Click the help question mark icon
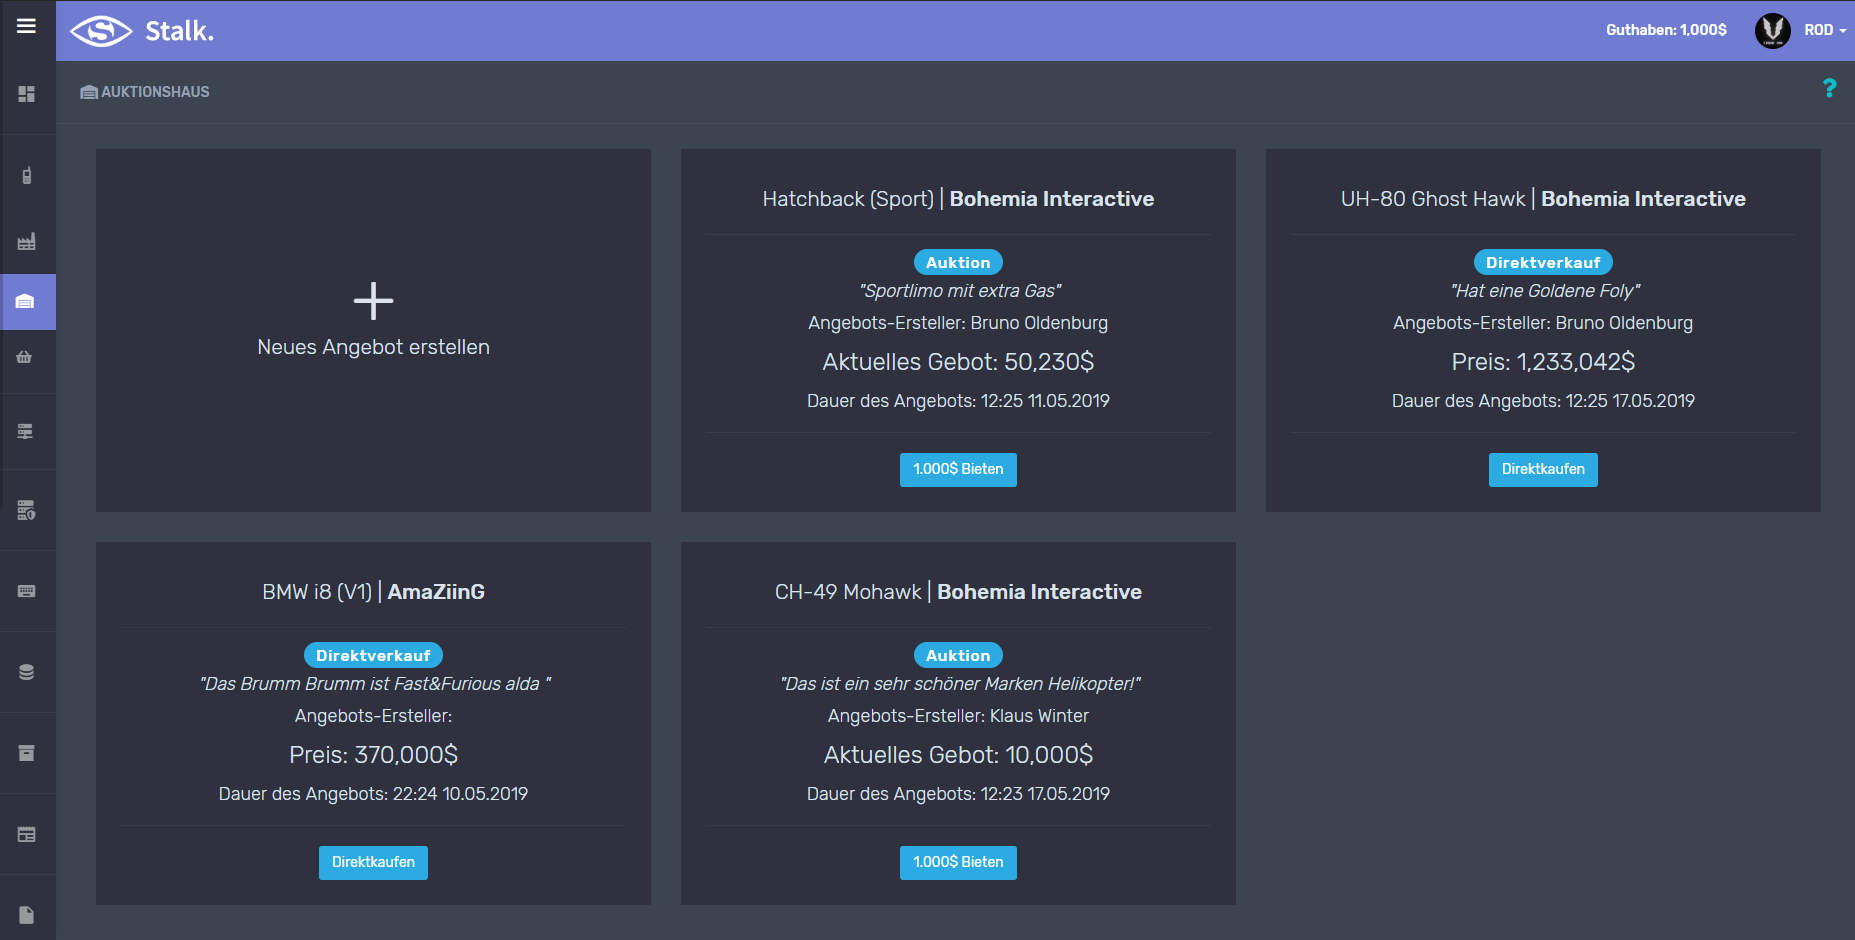Screen dimensions: 1855x940 (x=1829, y=88)
